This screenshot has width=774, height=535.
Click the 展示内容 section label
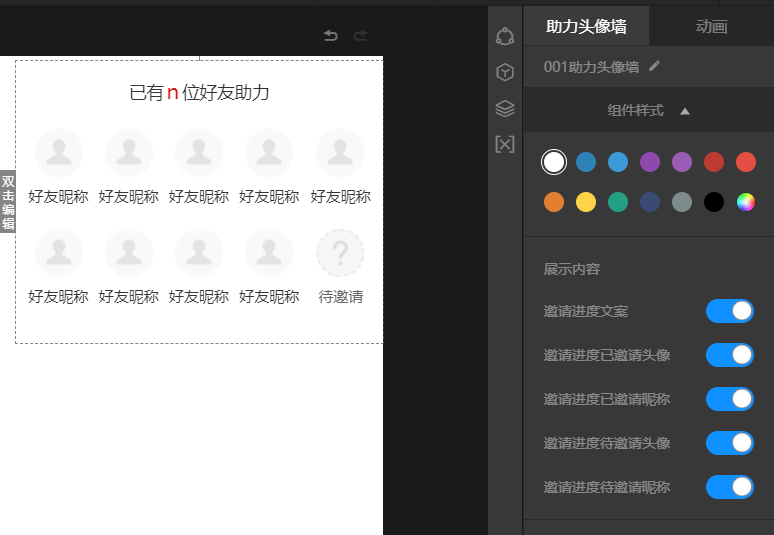[572, 269]
